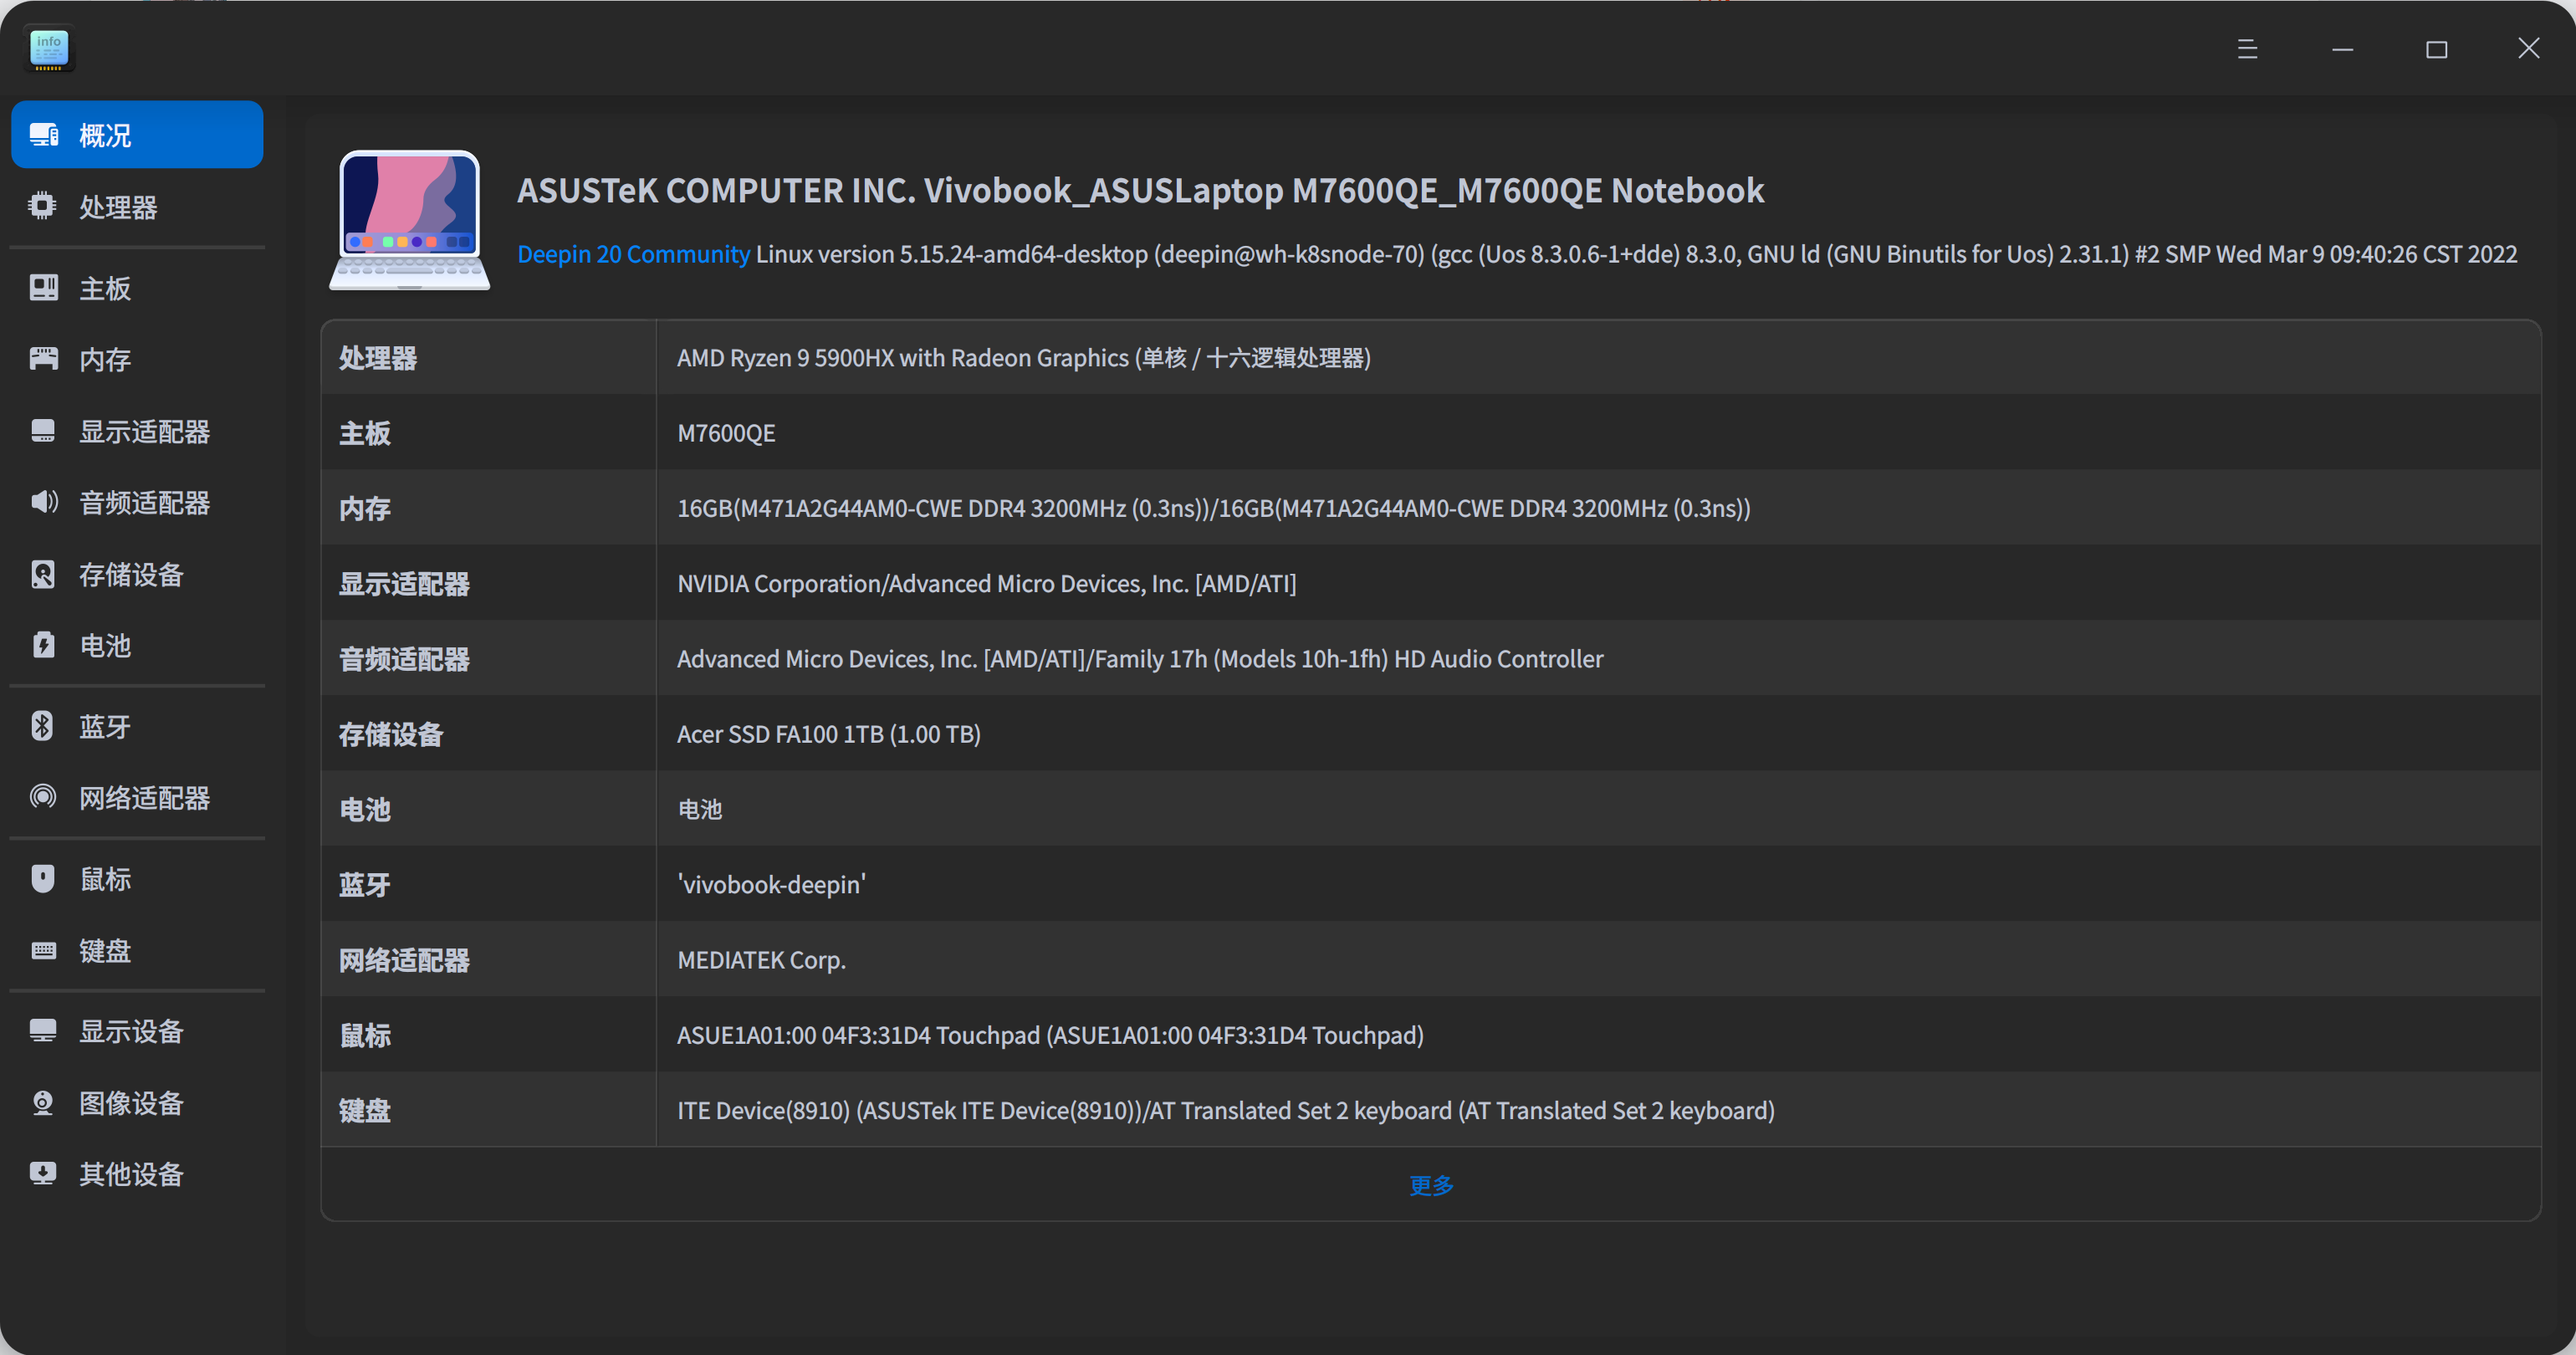Select the network adapter icon
The image size is (2576, 1355).
[x=42, y=797]
